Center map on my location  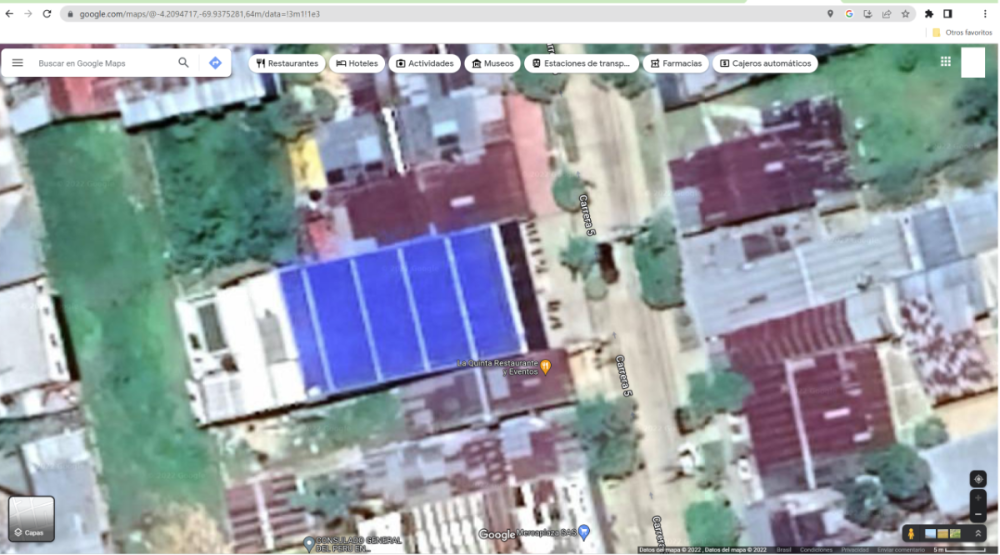(978, 478)
